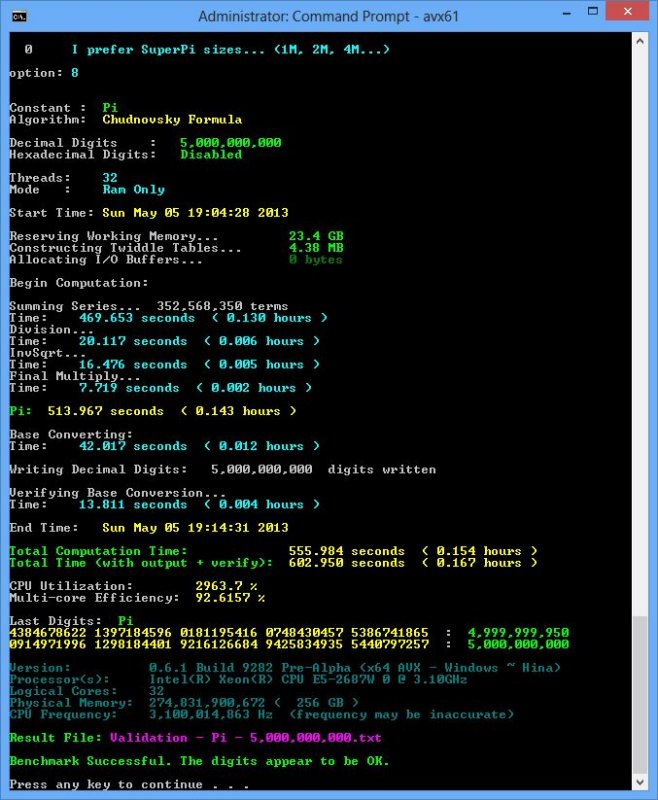The width and height of the screenshot is (658, 800).
Task: Click the scrollbar up arrow
Action: coord(640,41)
